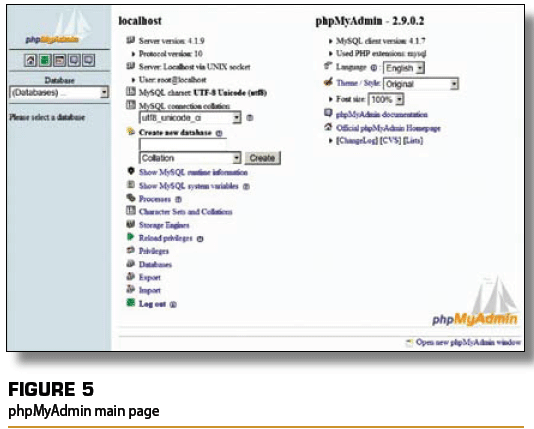Open the Processes link
The height and width of the screenshot is (429, 534).
[155, 199]
